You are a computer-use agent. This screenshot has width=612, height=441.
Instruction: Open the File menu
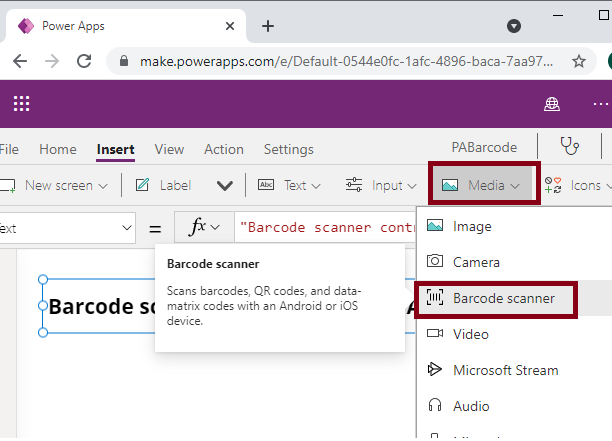pyautogui.click(x=9, y=149)
